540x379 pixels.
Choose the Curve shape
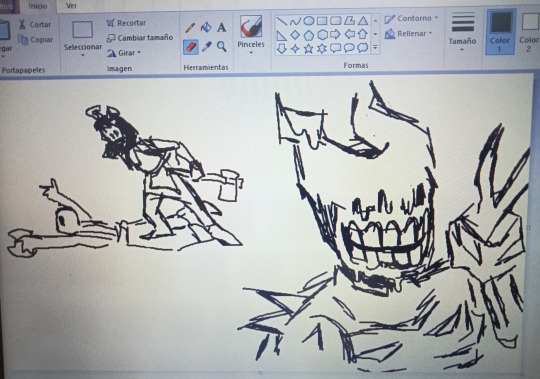coord(295,21)
